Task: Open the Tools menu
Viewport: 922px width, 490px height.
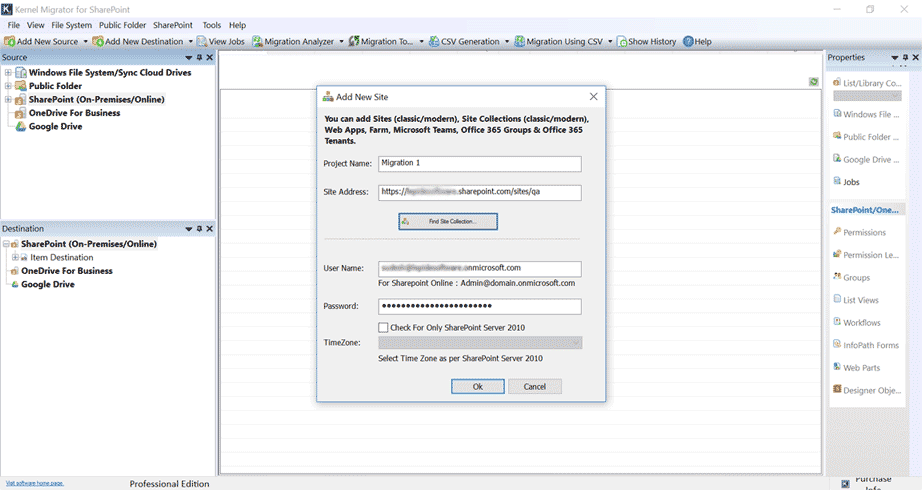Action: tap(211, 25)
